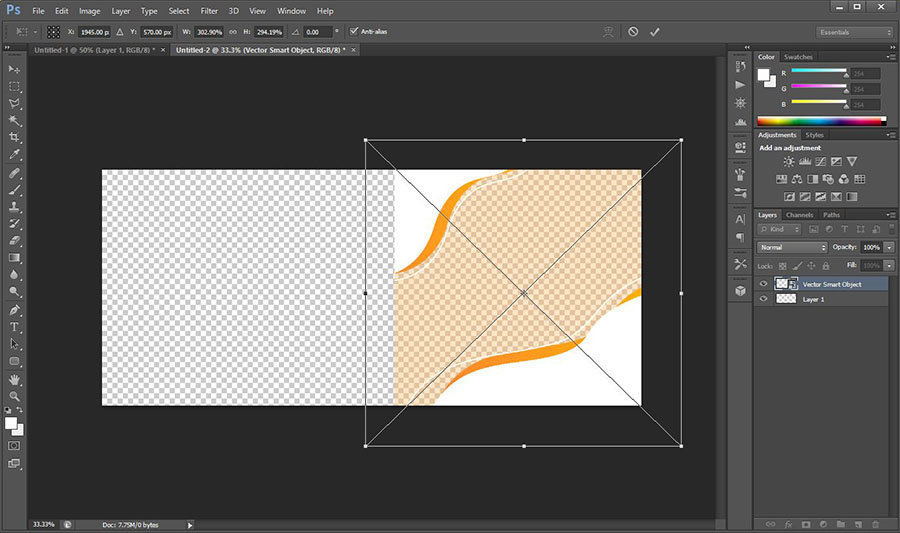Commit the transform with the checkmark
This screenshot has width=900, height=533.
(x=655, y=32)
